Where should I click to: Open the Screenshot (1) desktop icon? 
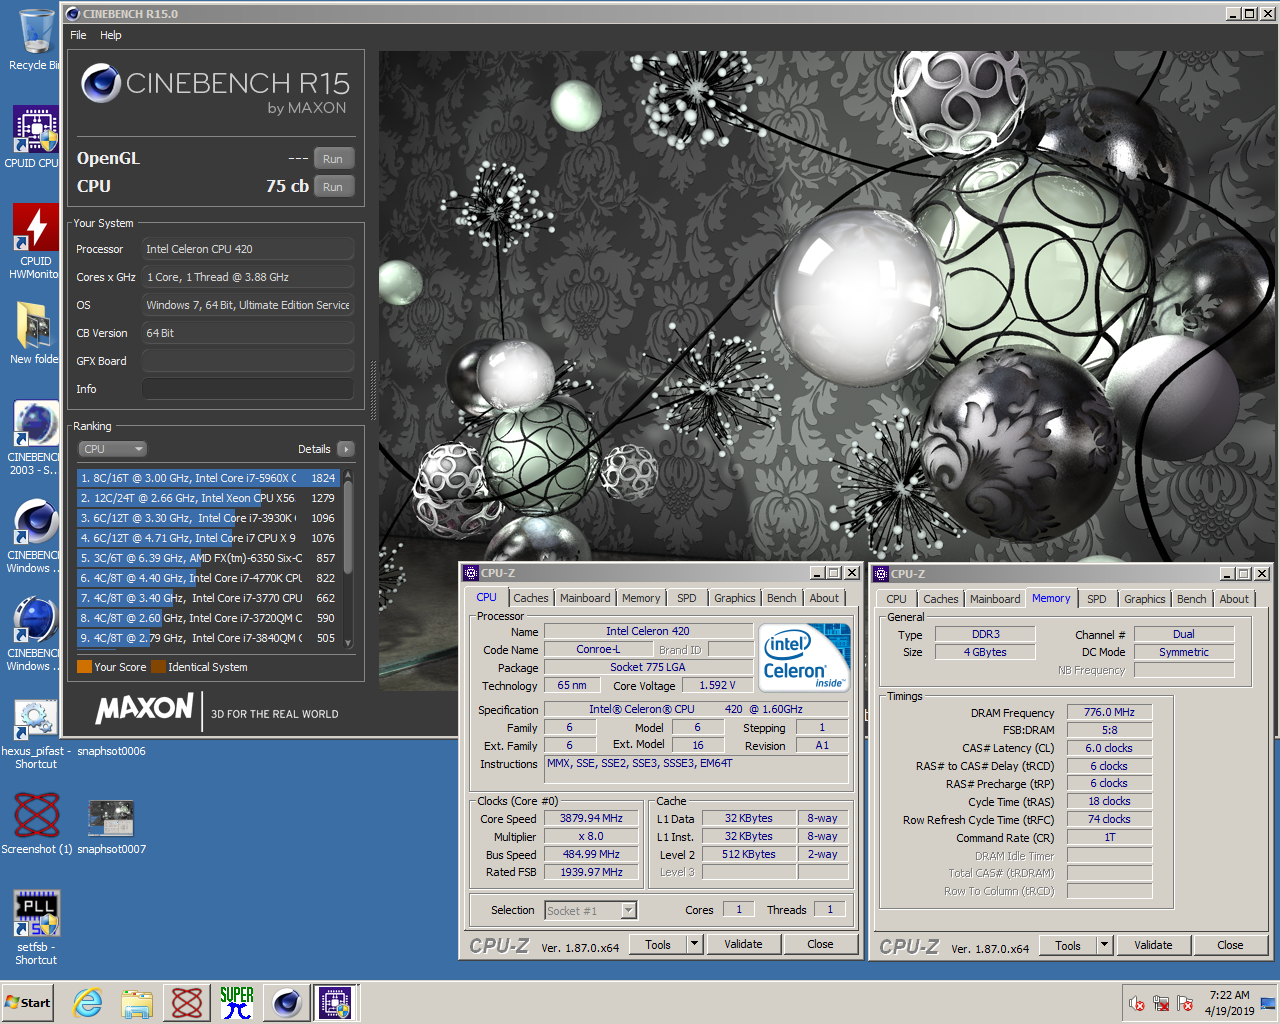[x=37, y=824]
